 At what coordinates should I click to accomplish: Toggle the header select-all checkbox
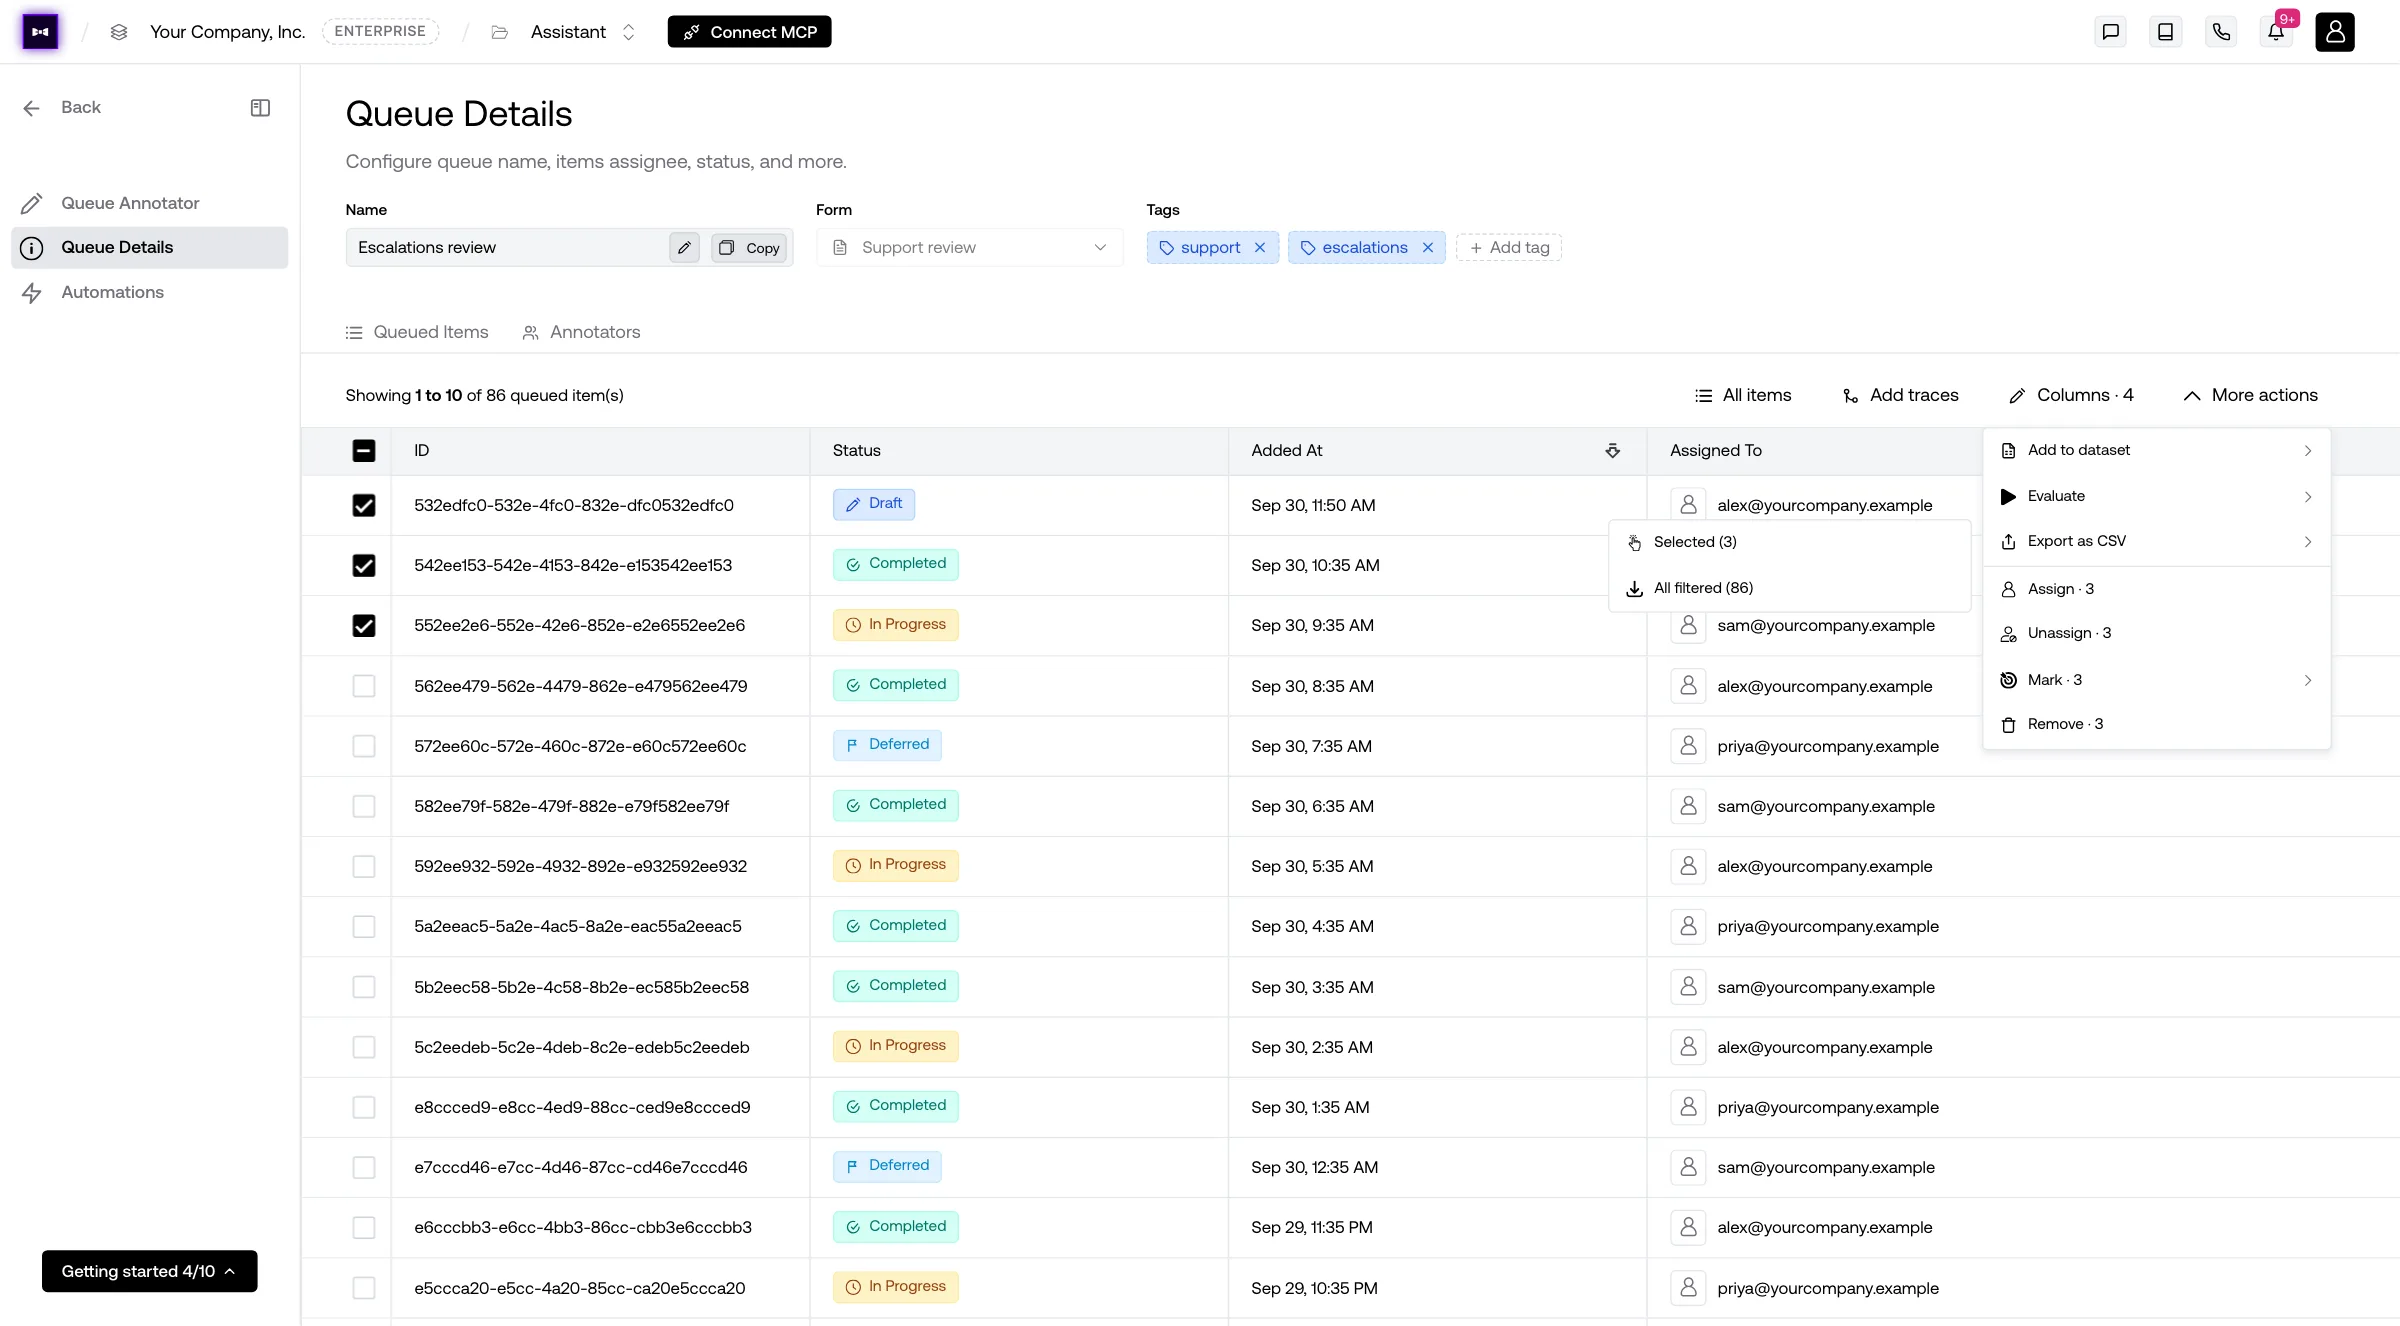click(364, 450)
